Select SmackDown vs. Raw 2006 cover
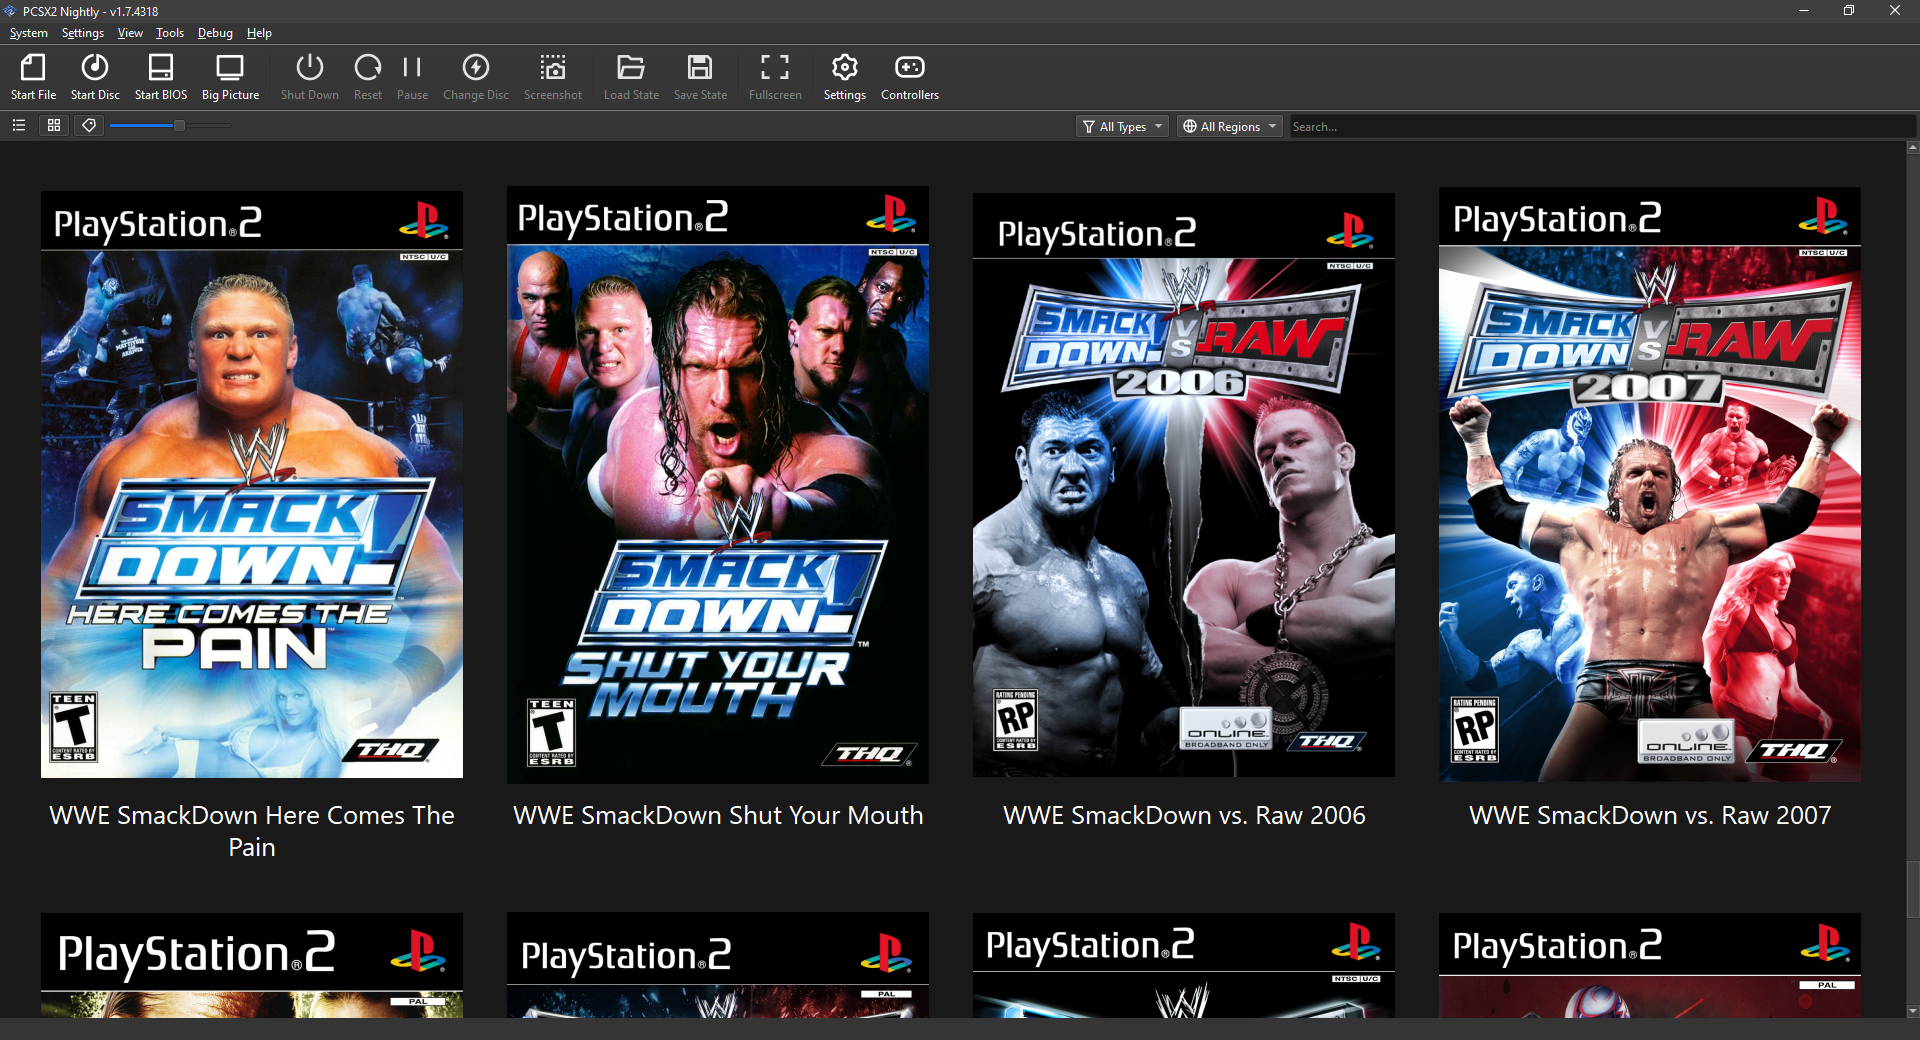Image resolution: width=1920 pixels, height=1040 pixels. pos(1184,484)
